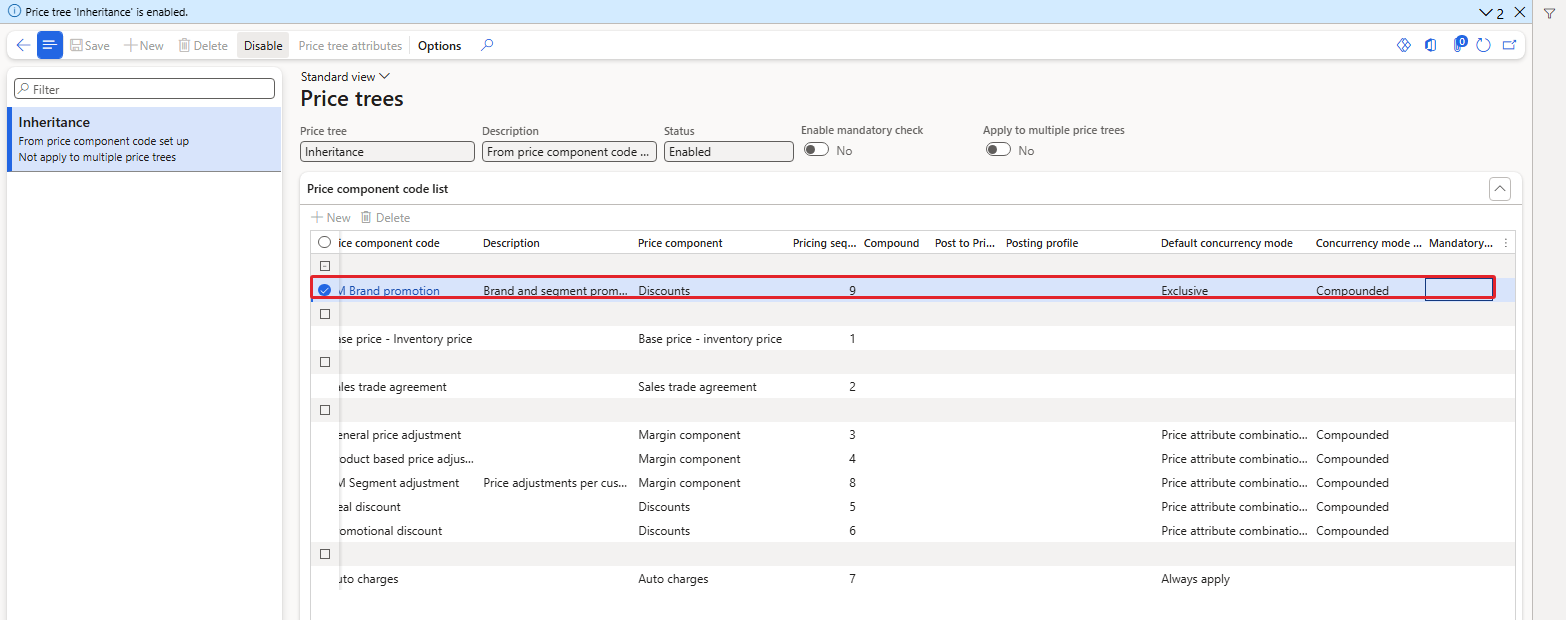Sort by Price component code column
The image size is (1566, 620).
(x=390, y=243)
